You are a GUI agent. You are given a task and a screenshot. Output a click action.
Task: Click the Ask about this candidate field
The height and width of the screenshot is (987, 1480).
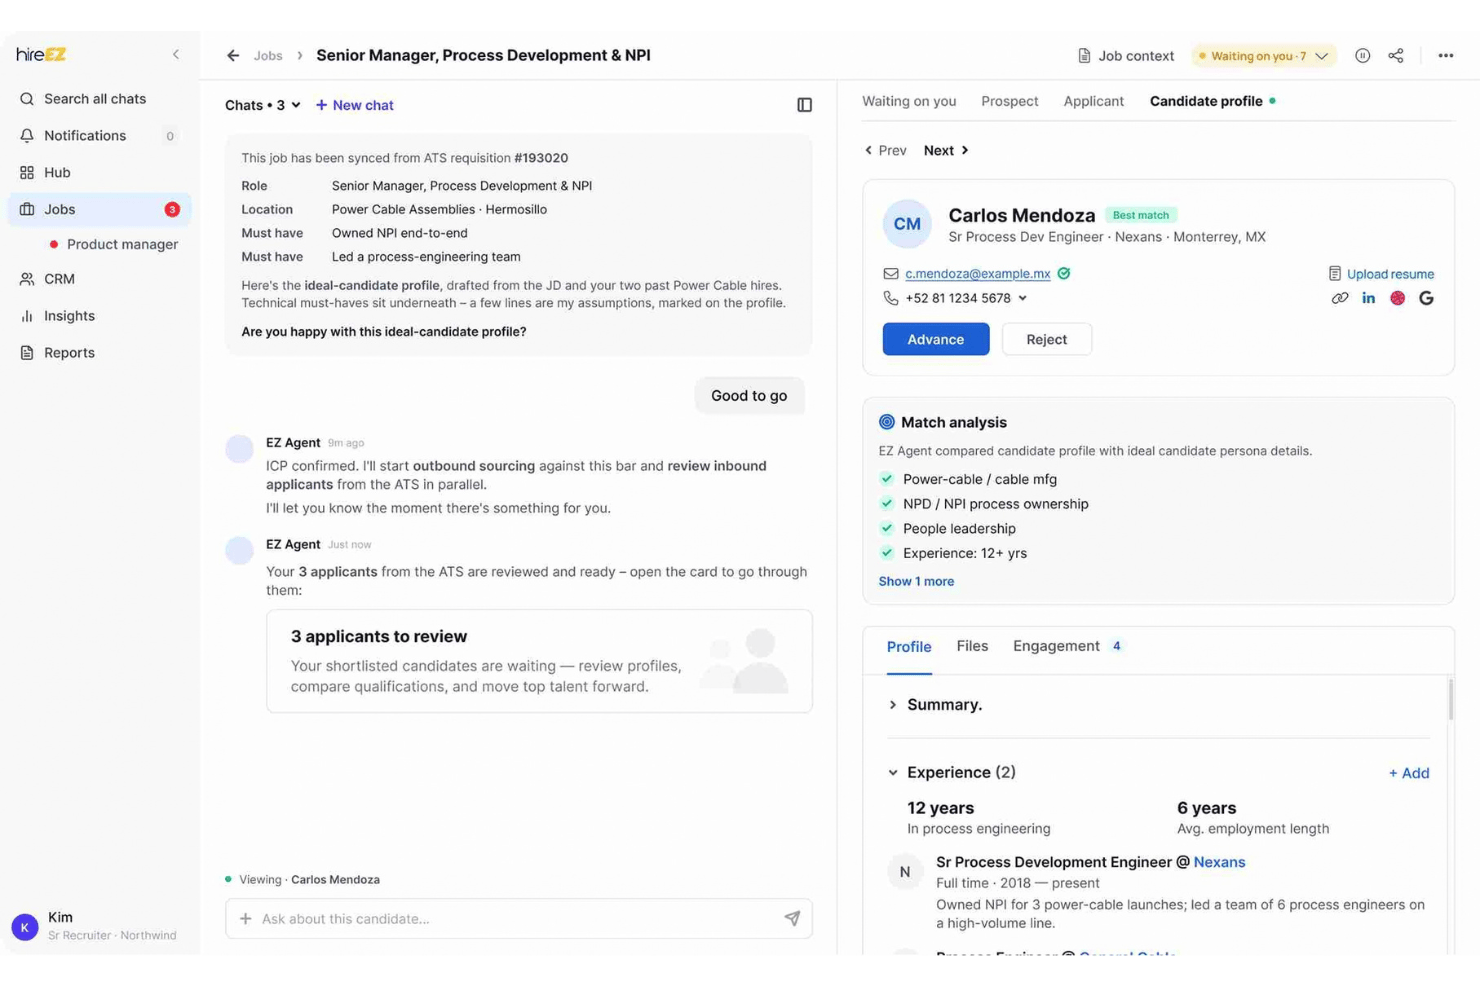(519, 918)
